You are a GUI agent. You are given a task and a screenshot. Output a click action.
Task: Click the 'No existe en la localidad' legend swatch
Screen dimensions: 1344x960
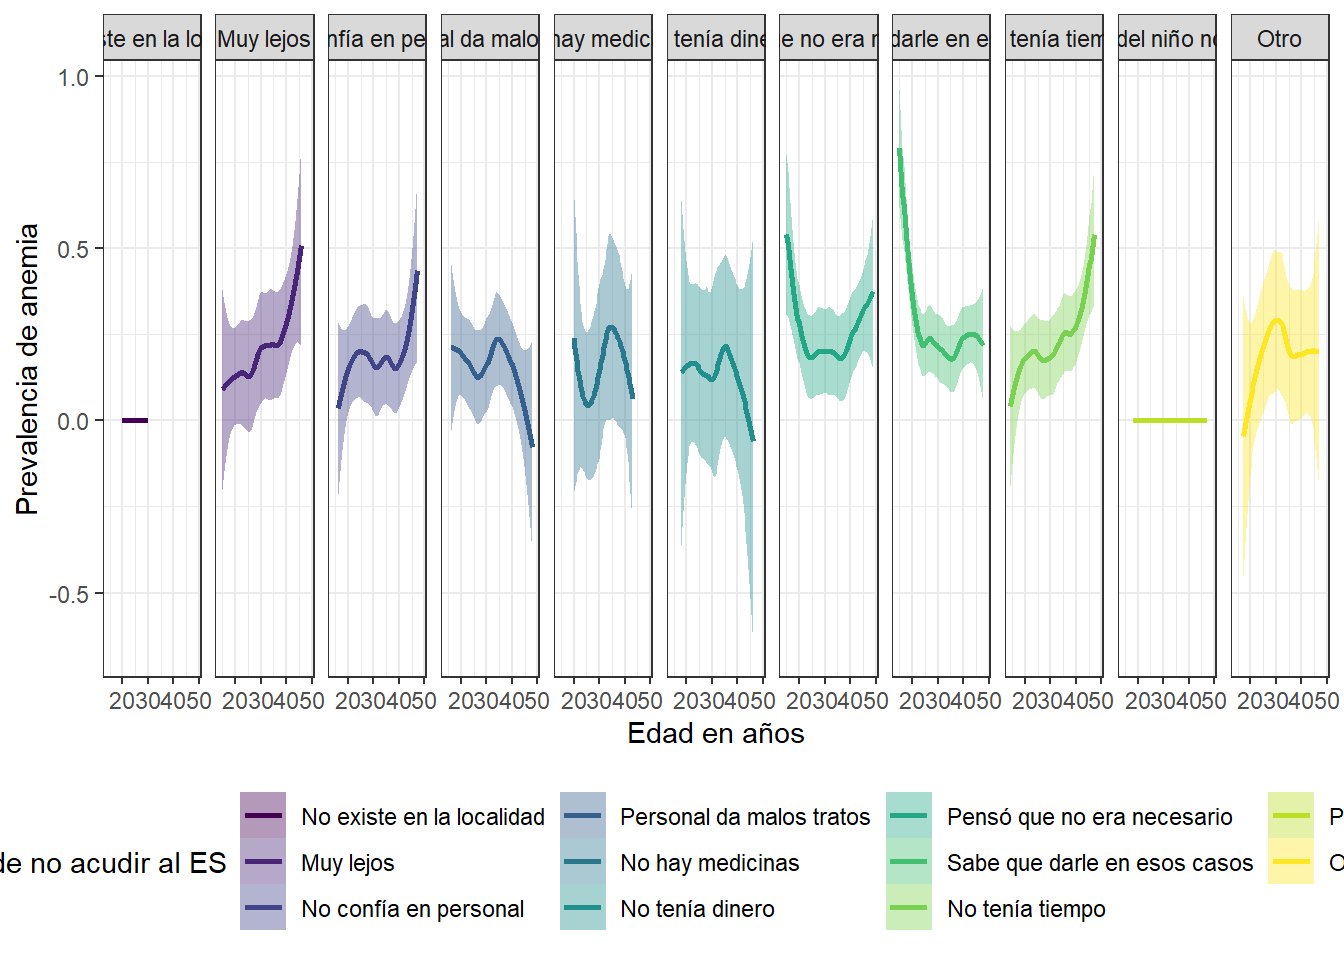263,816
